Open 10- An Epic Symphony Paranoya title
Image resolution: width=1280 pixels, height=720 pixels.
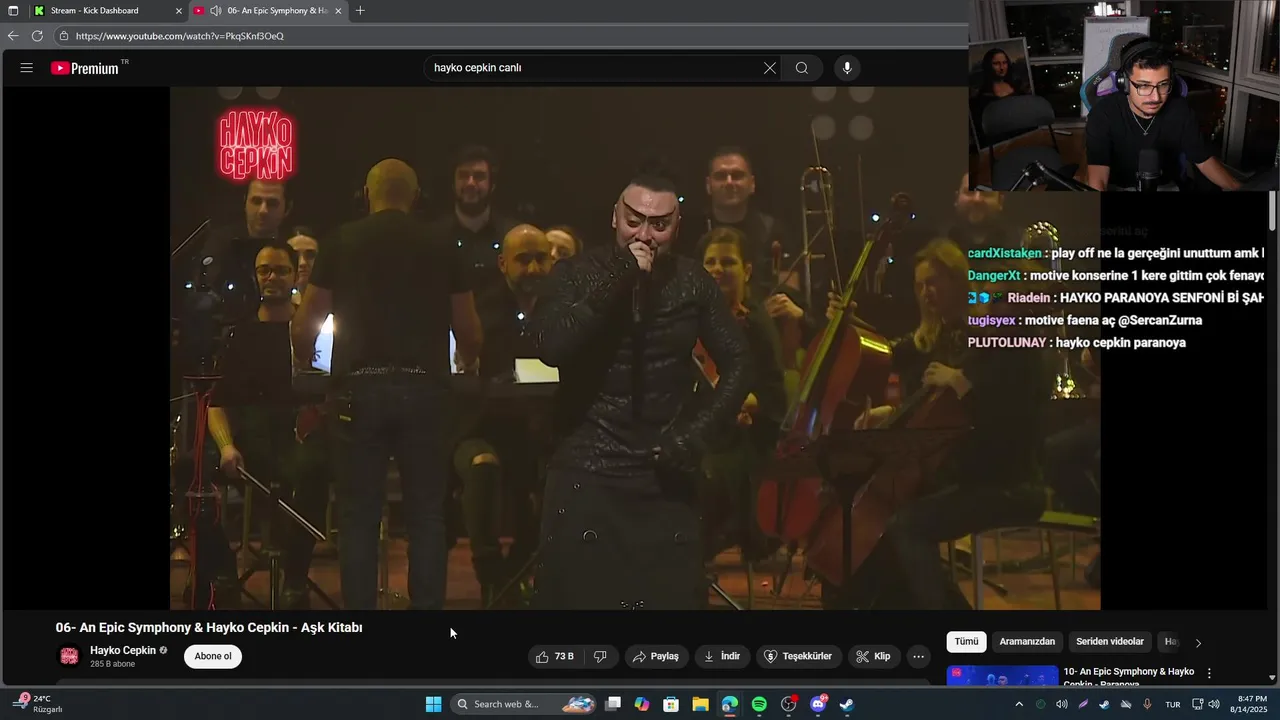1129,678
